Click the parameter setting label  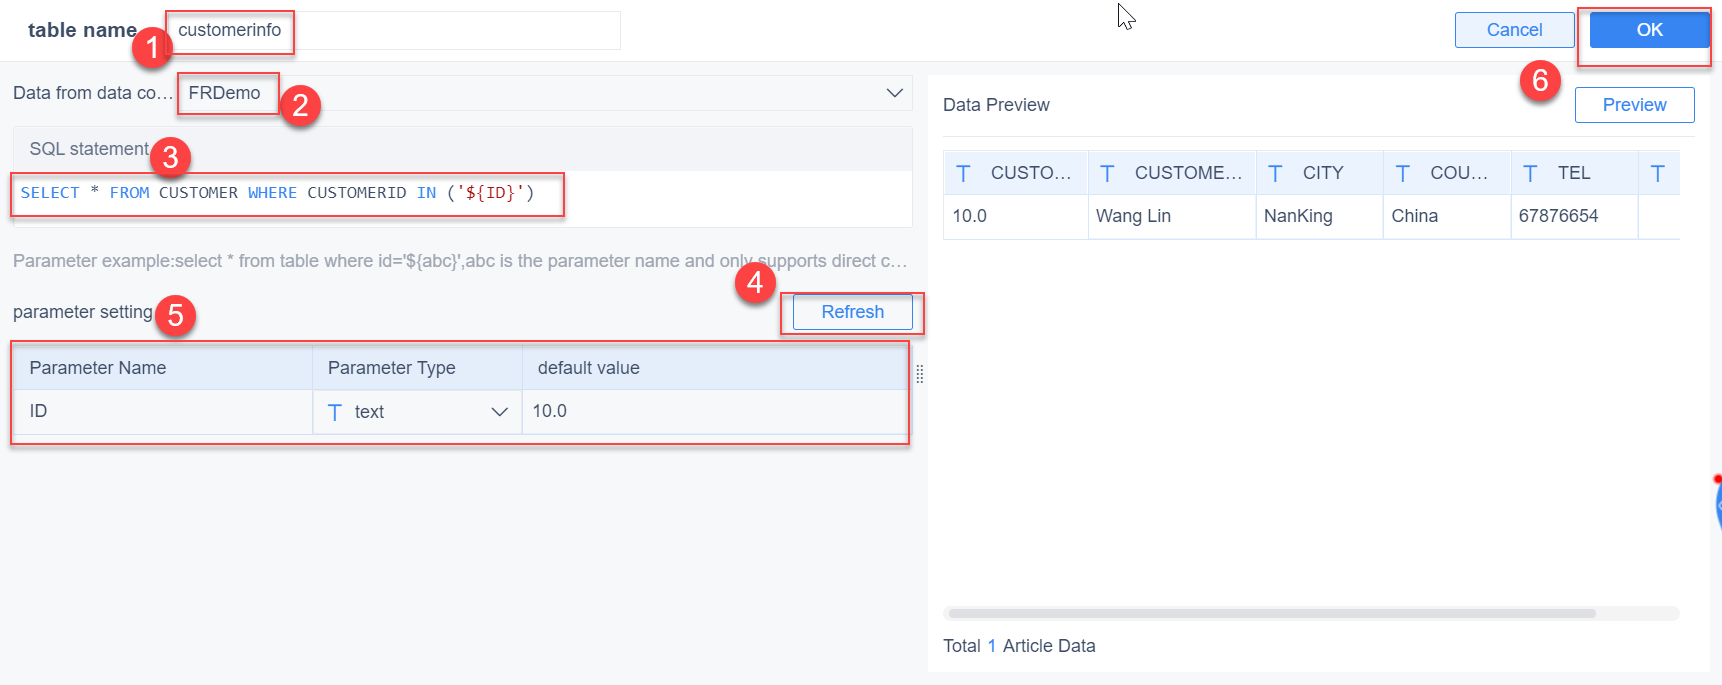tap(82, 312)
